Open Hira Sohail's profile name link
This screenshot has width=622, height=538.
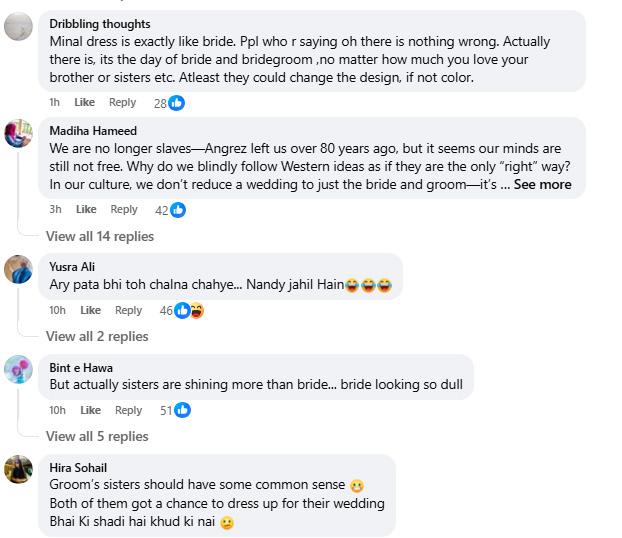point(78,468)
